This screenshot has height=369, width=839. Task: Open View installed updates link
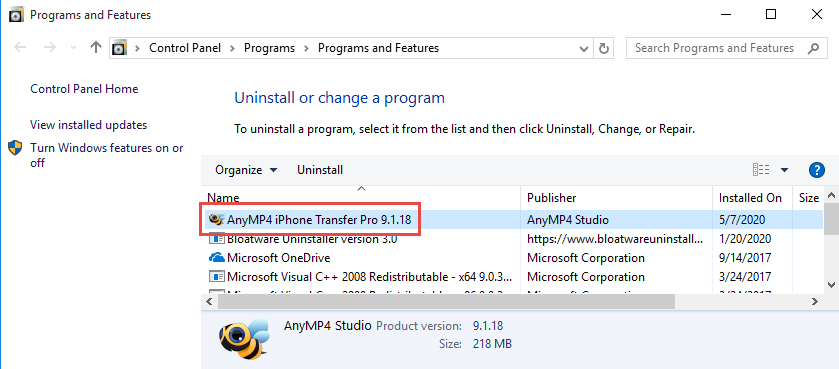pyautogui.click(x=88, y=125)
